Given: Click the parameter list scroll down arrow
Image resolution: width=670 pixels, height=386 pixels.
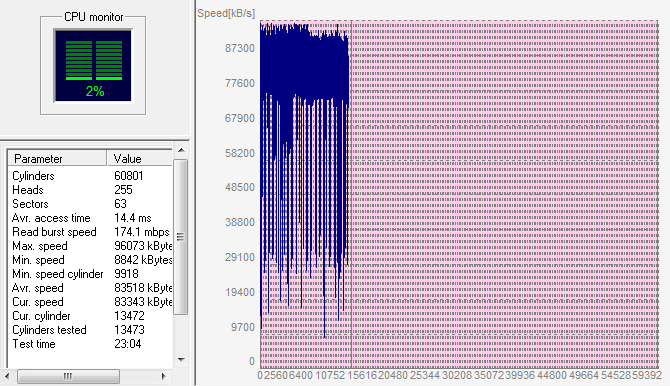Looking at the screenshot, I should point(181,359).
